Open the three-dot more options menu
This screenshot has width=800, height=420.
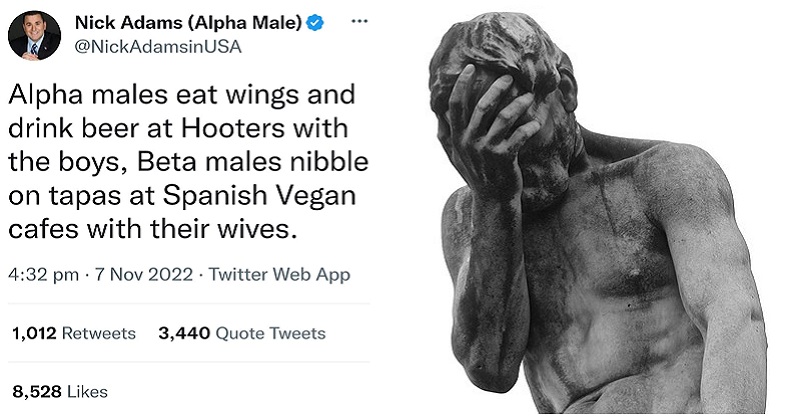360,21
